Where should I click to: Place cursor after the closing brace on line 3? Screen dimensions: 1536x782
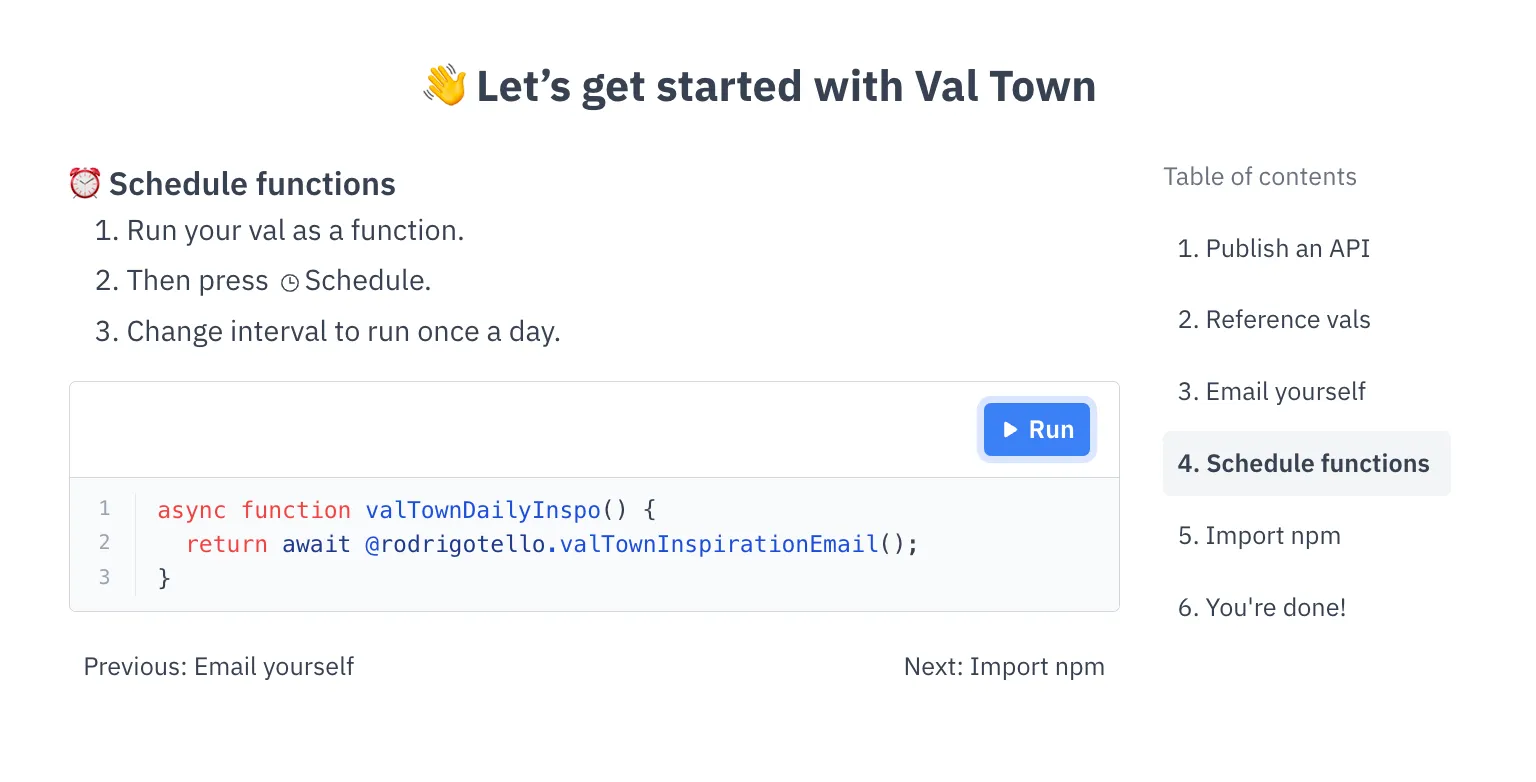click(172, 578)
